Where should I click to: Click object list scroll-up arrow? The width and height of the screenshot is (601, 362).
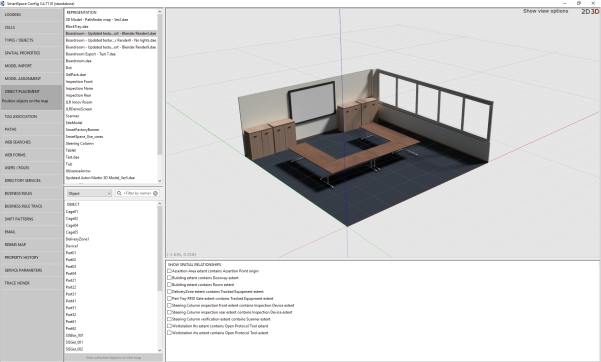160,204
